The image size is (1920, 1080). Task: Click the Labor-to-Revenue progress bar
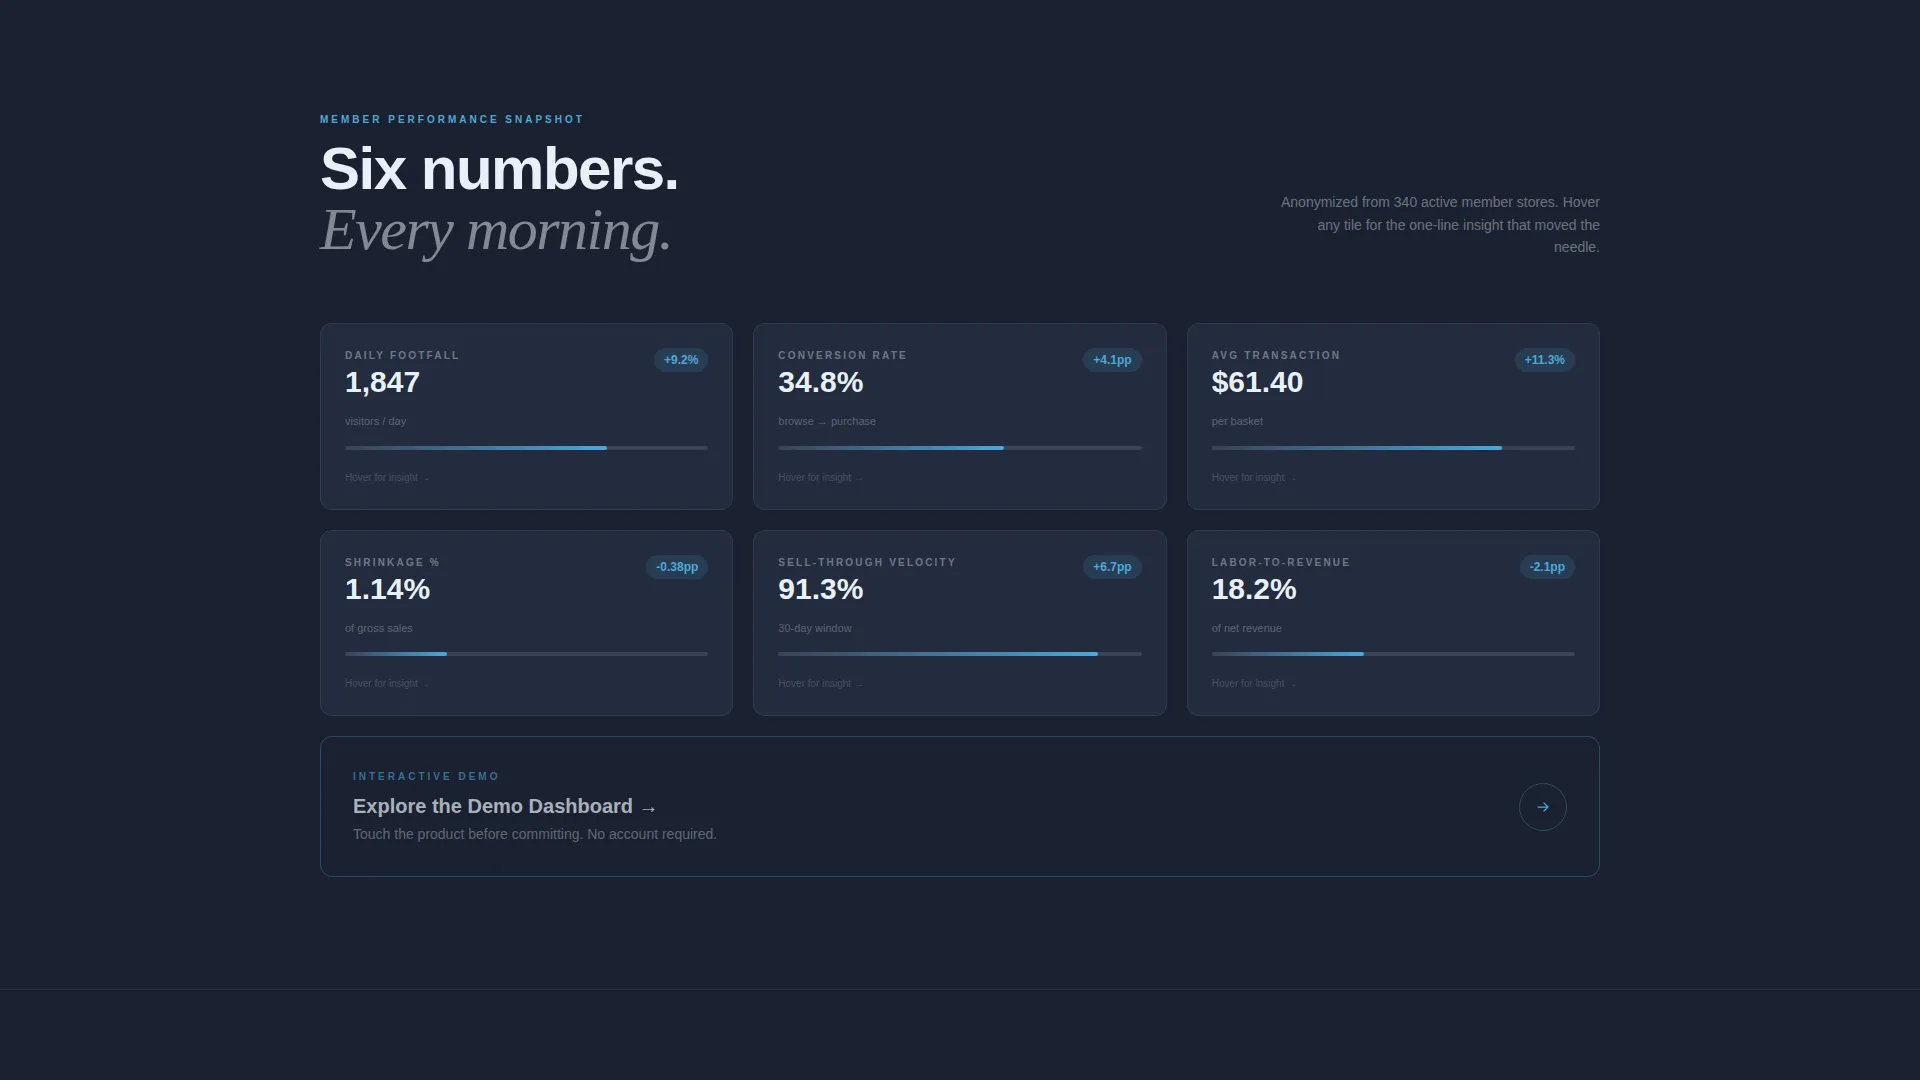pos(1393,654)
